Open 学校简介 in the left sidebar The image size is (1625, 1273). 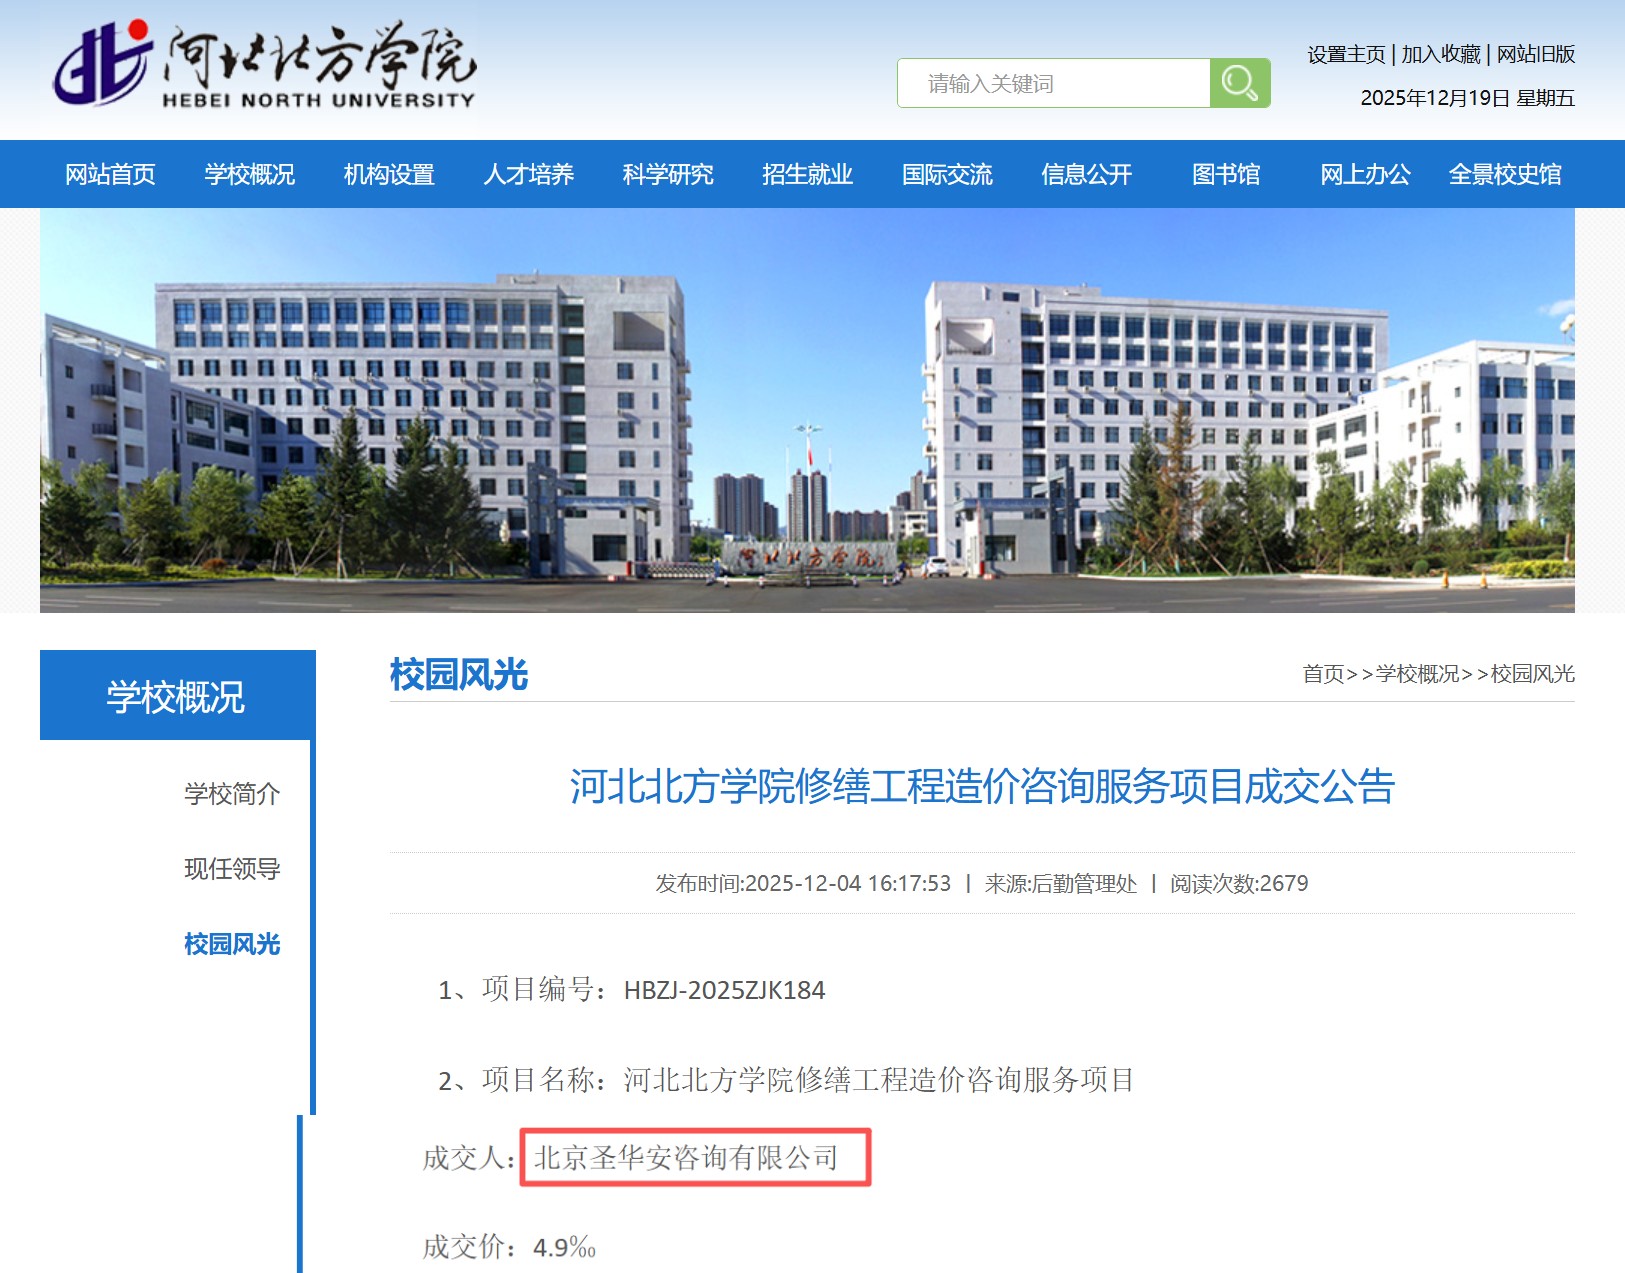click(x=232, y=794)
